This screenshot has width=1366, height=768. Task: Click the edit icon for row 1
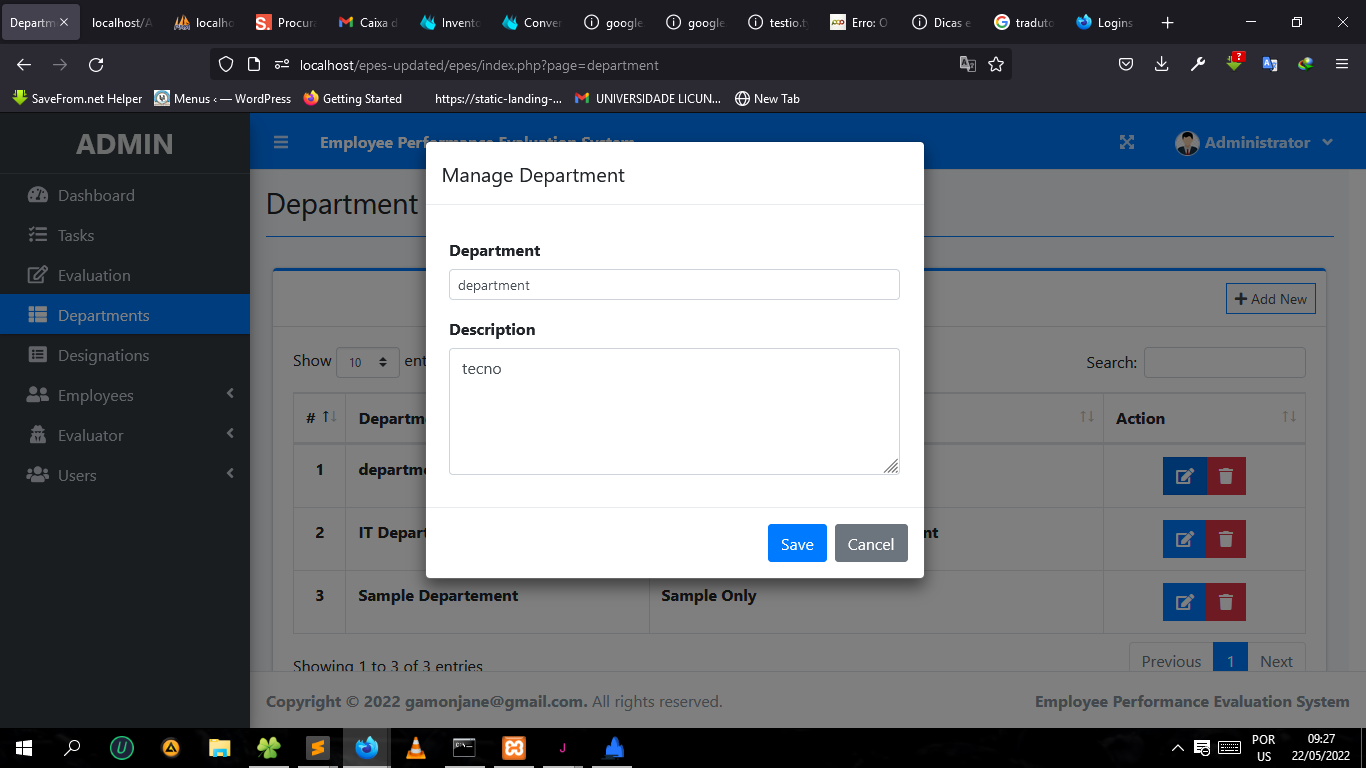(1185, 476)
